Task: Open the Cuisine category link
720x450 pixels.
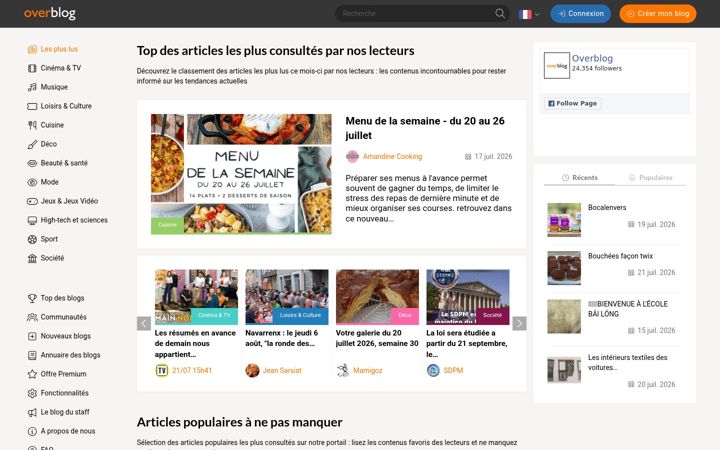Action: pos(52,125)
